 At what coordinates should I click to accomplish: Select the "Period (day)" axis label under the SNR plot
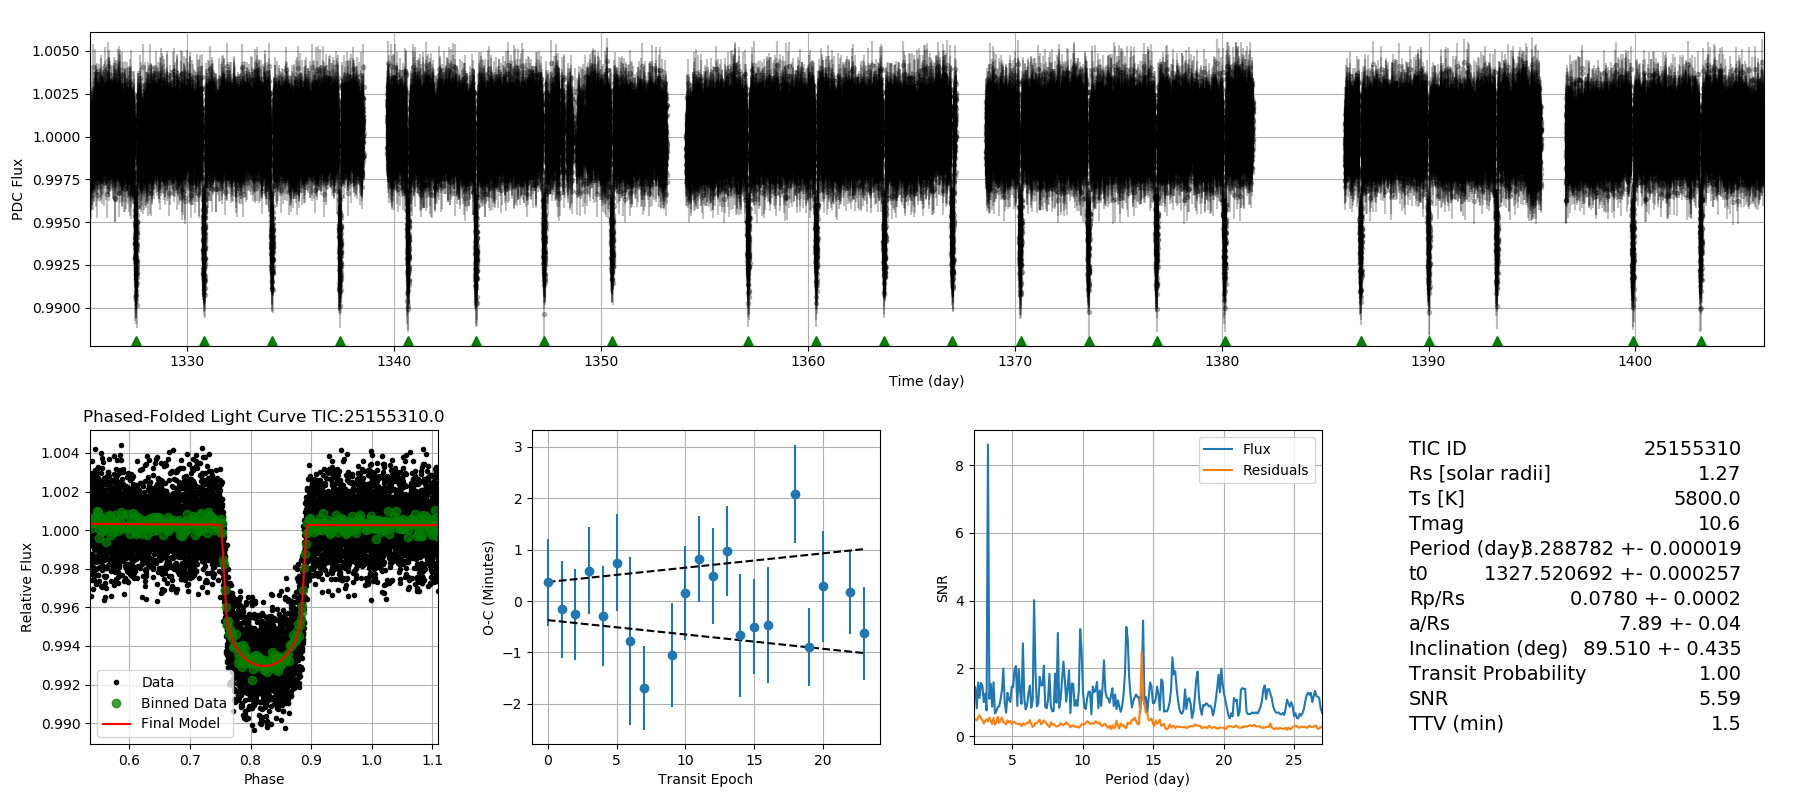(1147, 779)
